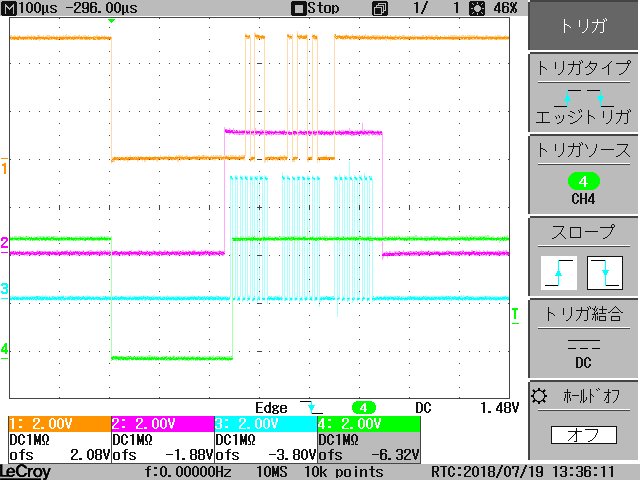Select channel 2 magenta 2.00V label
Image resolution: width=640 pixels, height=480 pixels.
click(163, 424)
